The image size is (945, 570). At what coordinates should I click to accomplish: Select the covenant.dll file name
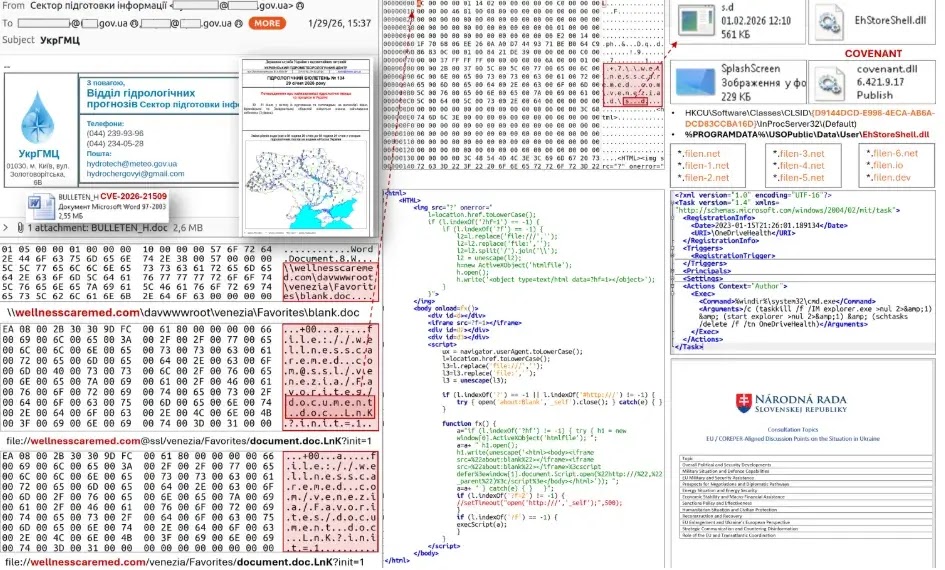click(x=887, y=69)
